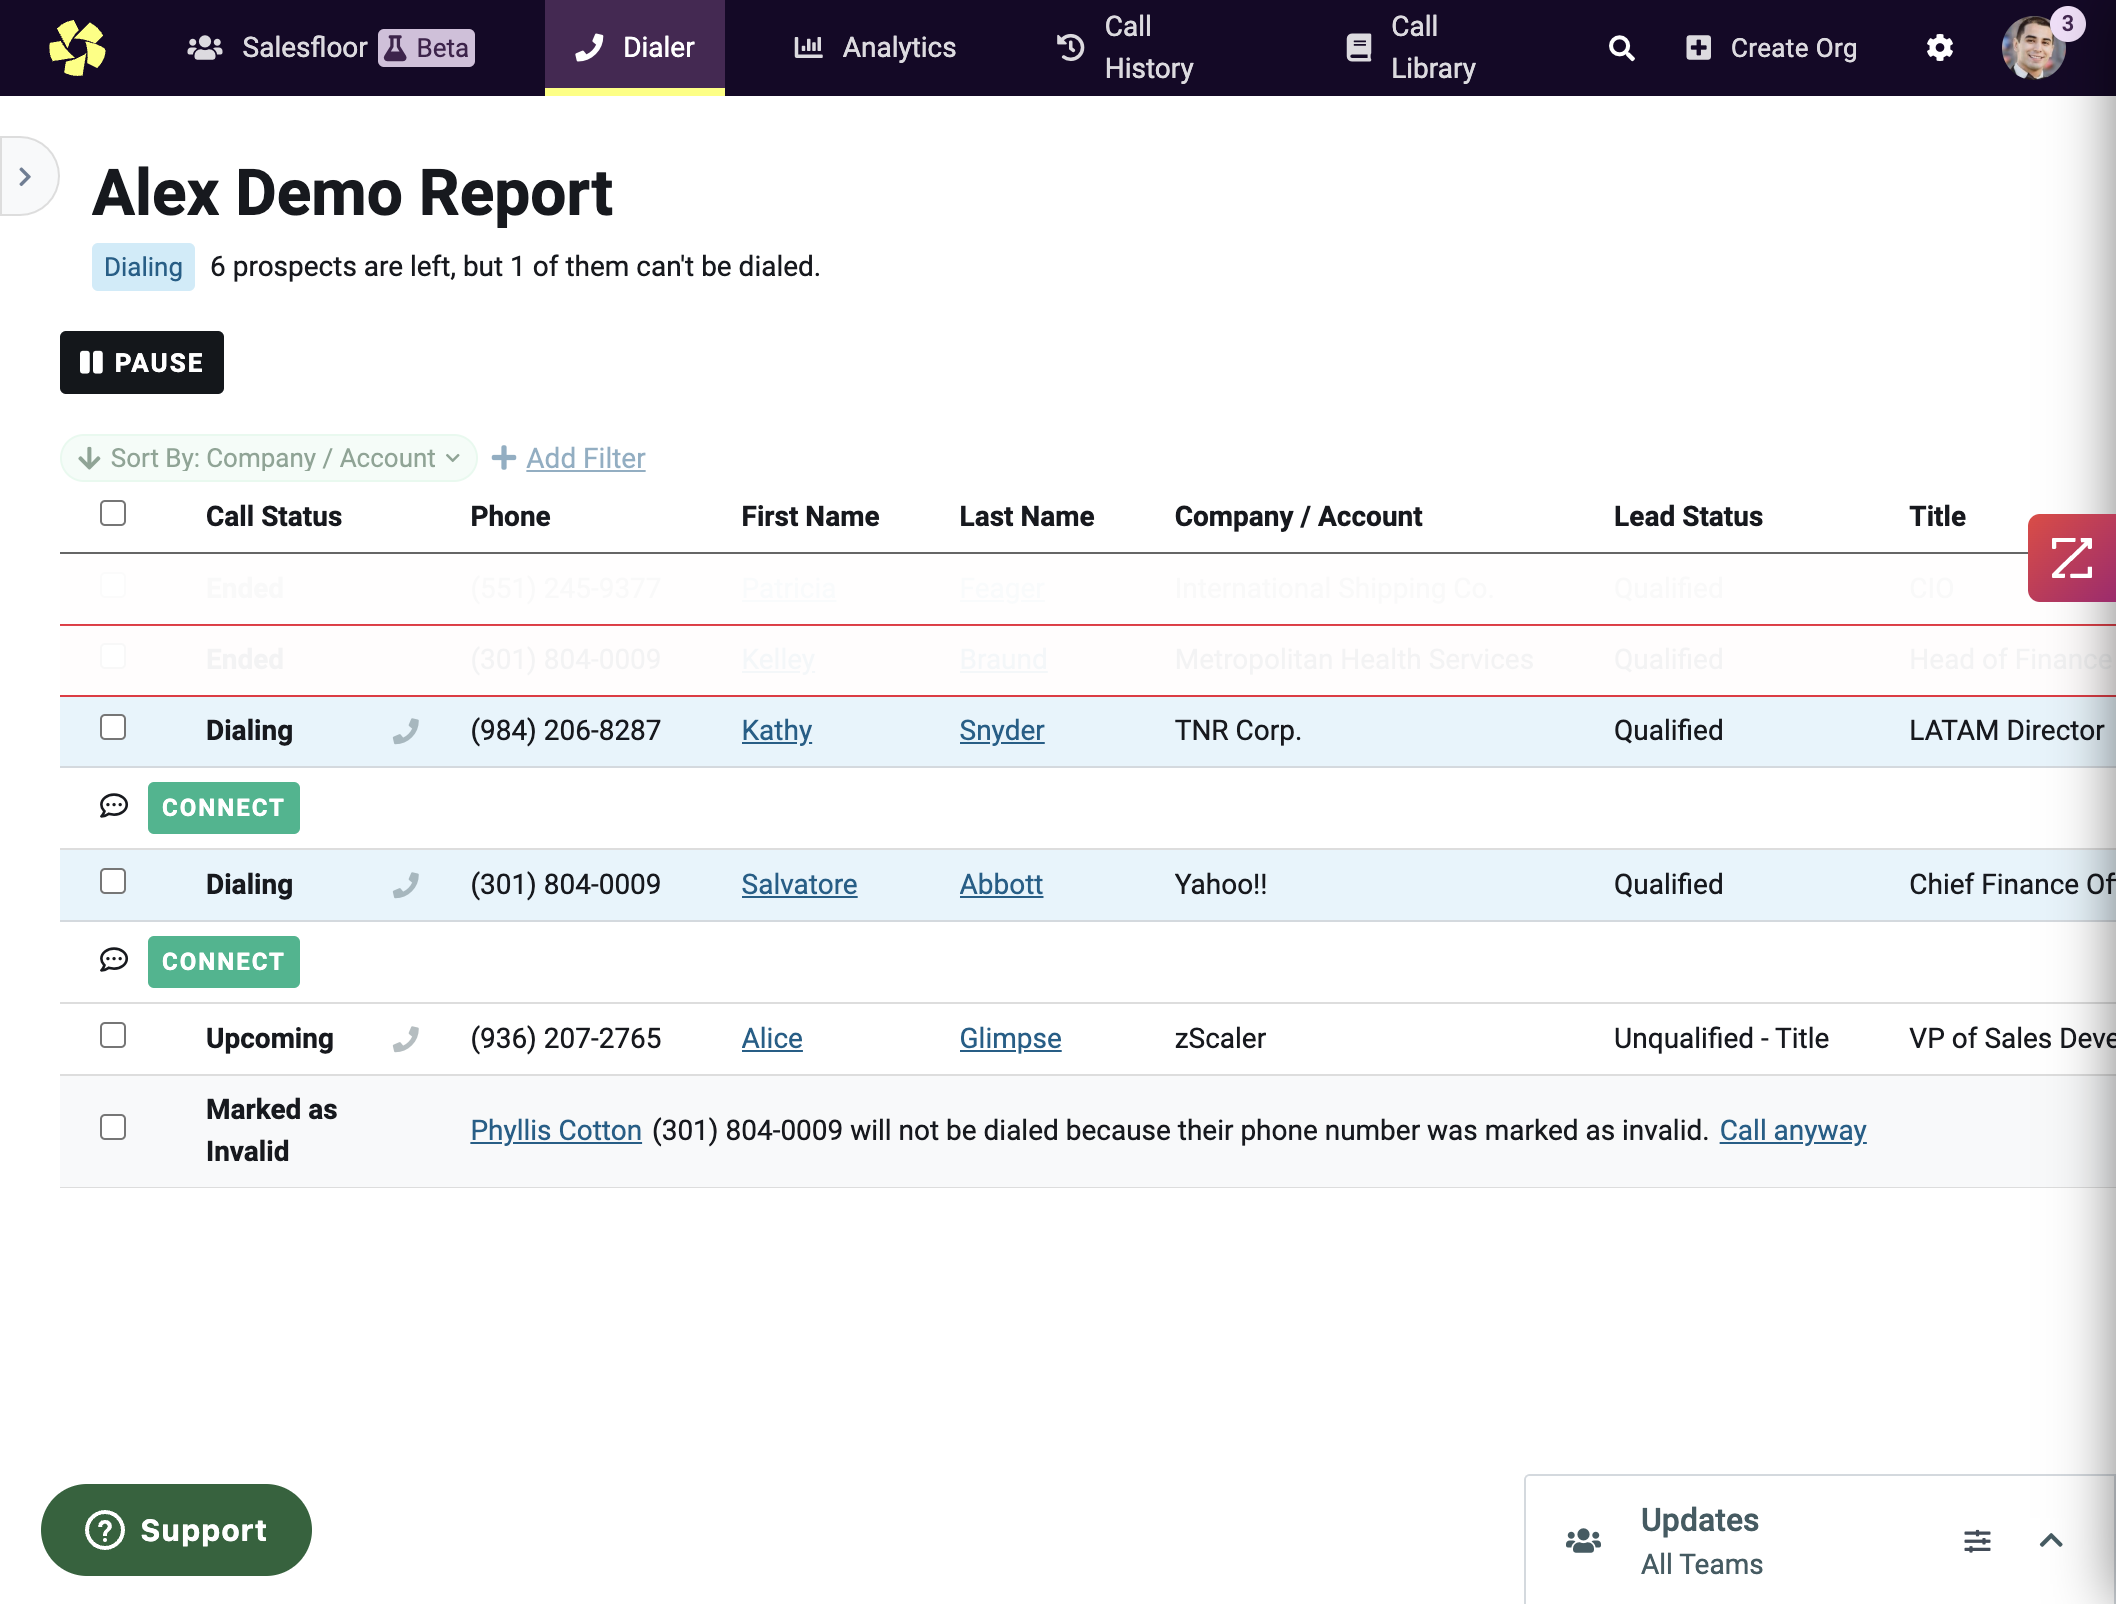Open Sort By Company / Account dropdown
The height and width of the screenshot is (1604, 2116).
[269, 458]
